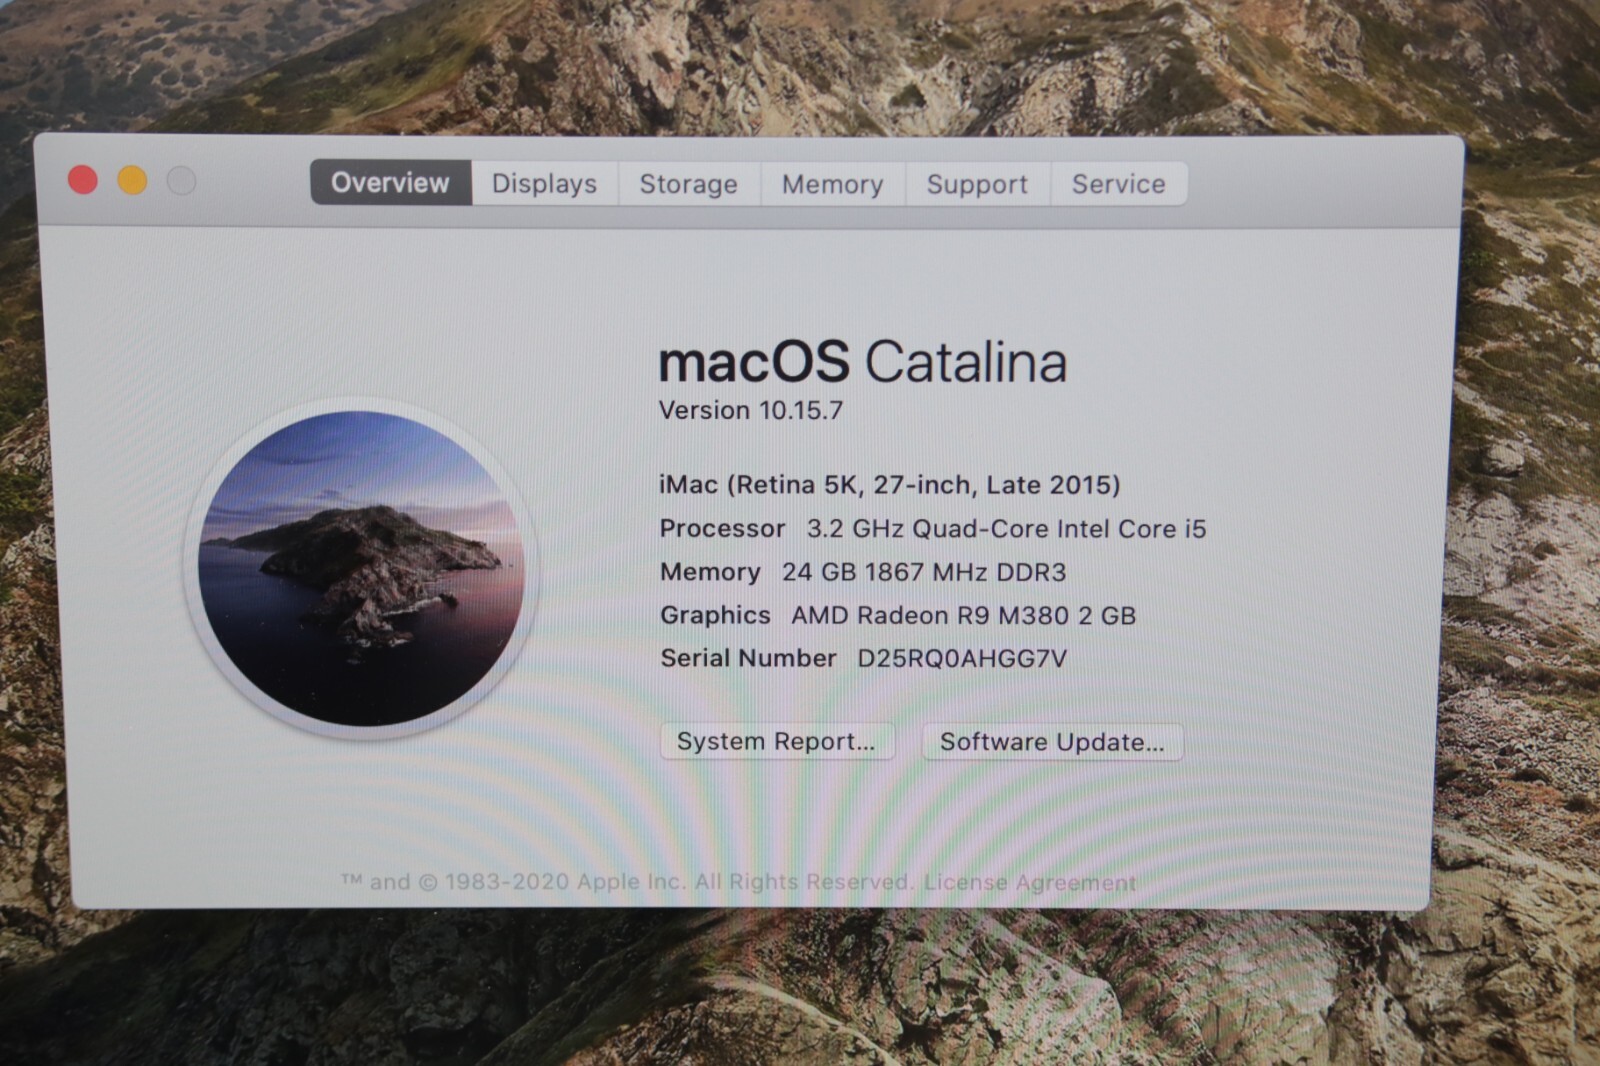Open the Support tab

pos(977,184)
